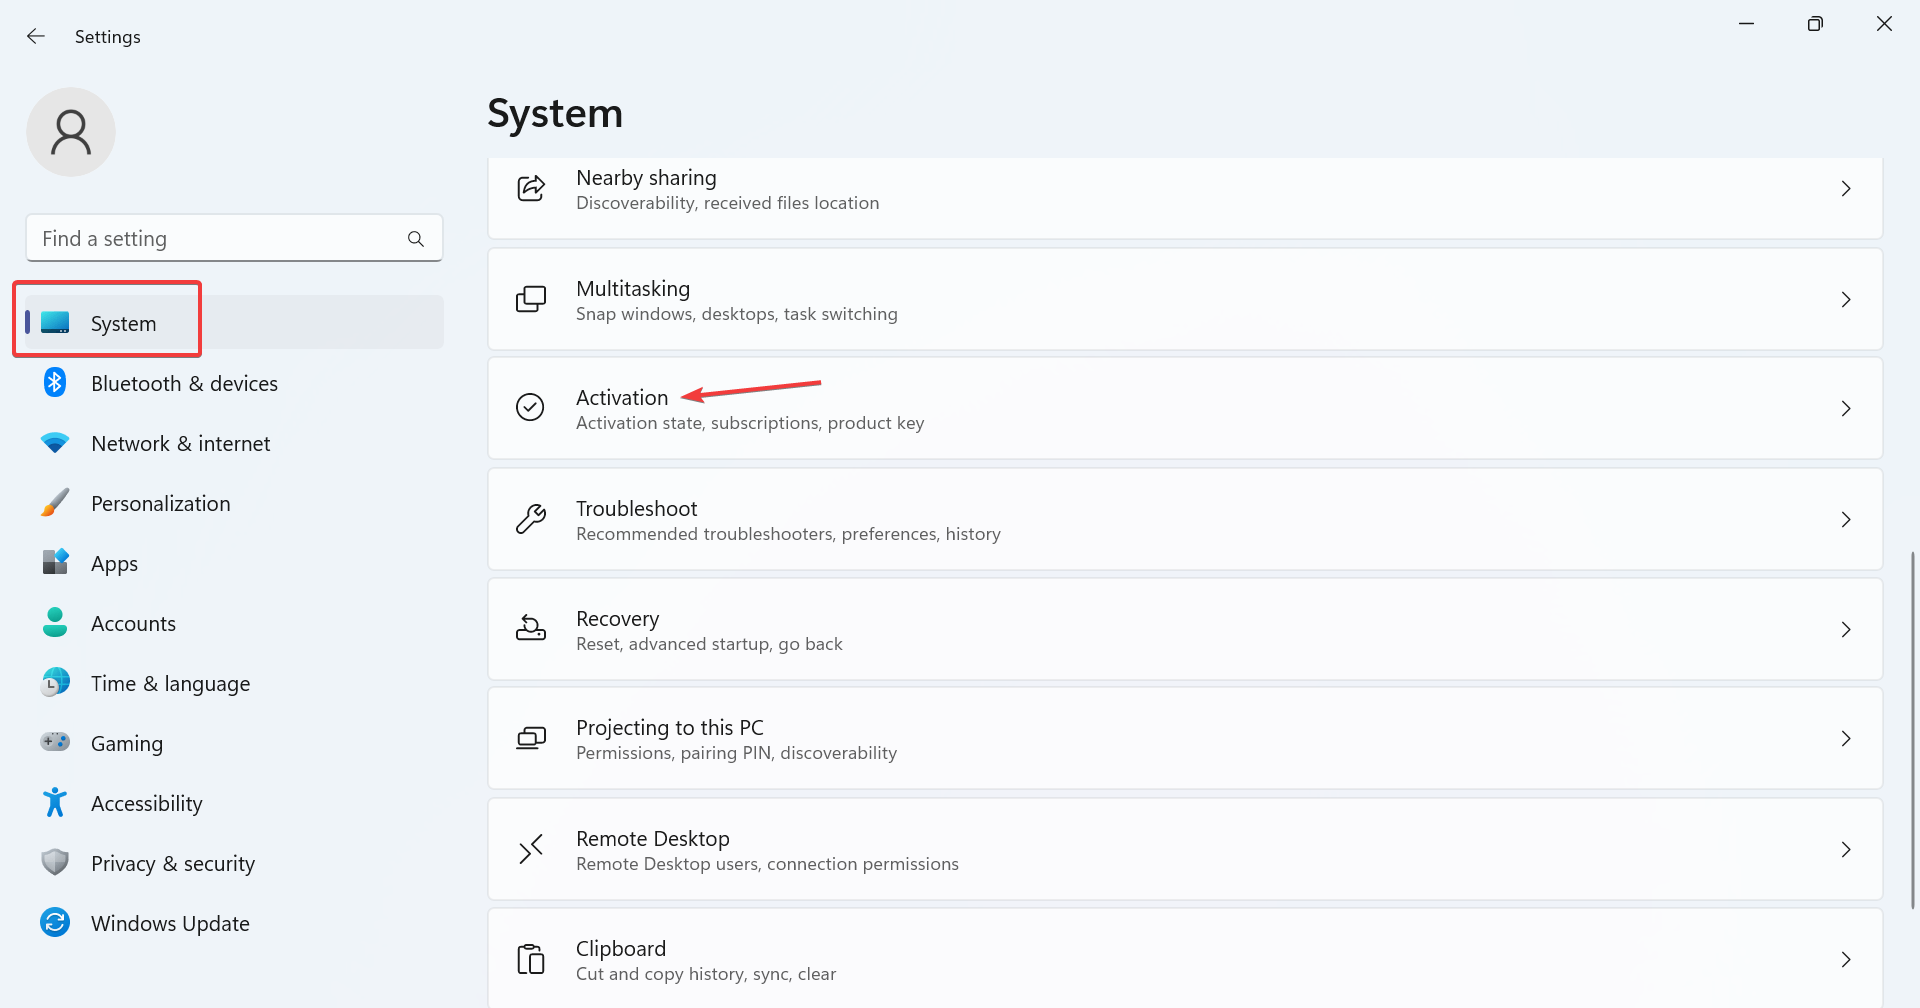The height and width of the screenshot is (1008, 1920).
Task: Click the Find a setting search box
Action: pyautogui.click(x=220, y=239)
